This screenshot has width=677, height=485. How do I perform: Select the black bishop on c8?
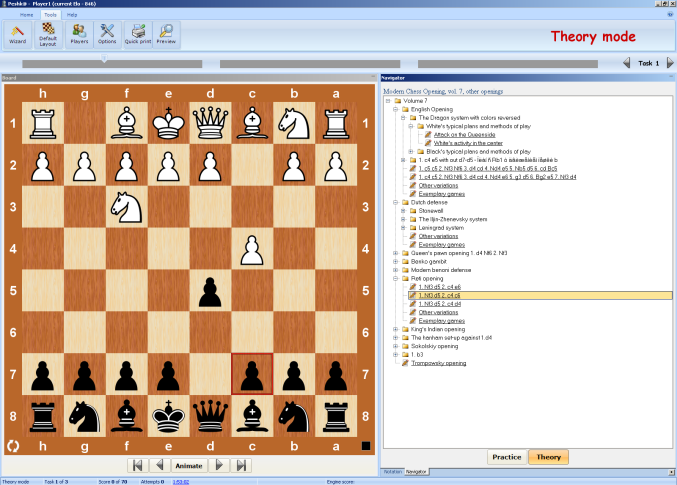click(252, 416)
